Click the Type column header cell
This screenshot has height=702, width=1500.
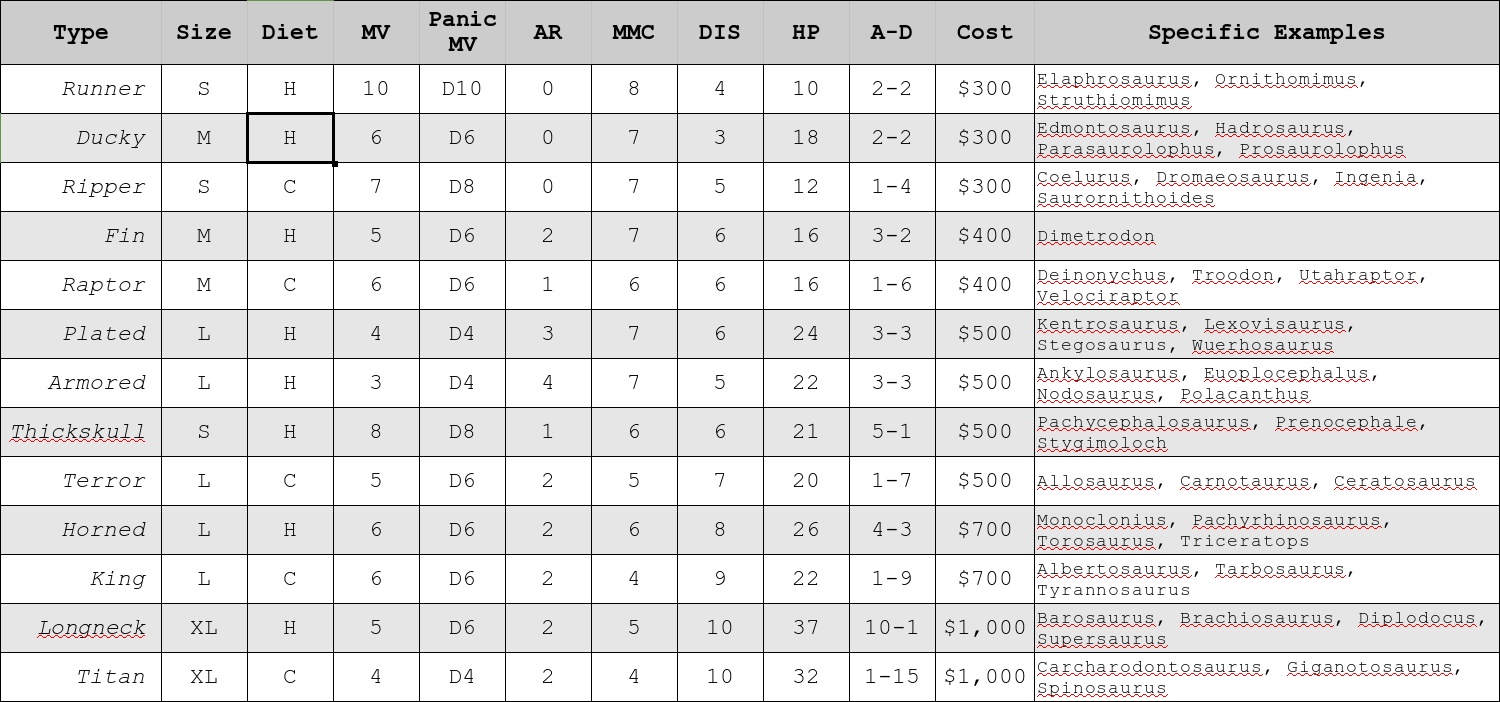pyautogui.click(x=80, y=32)
